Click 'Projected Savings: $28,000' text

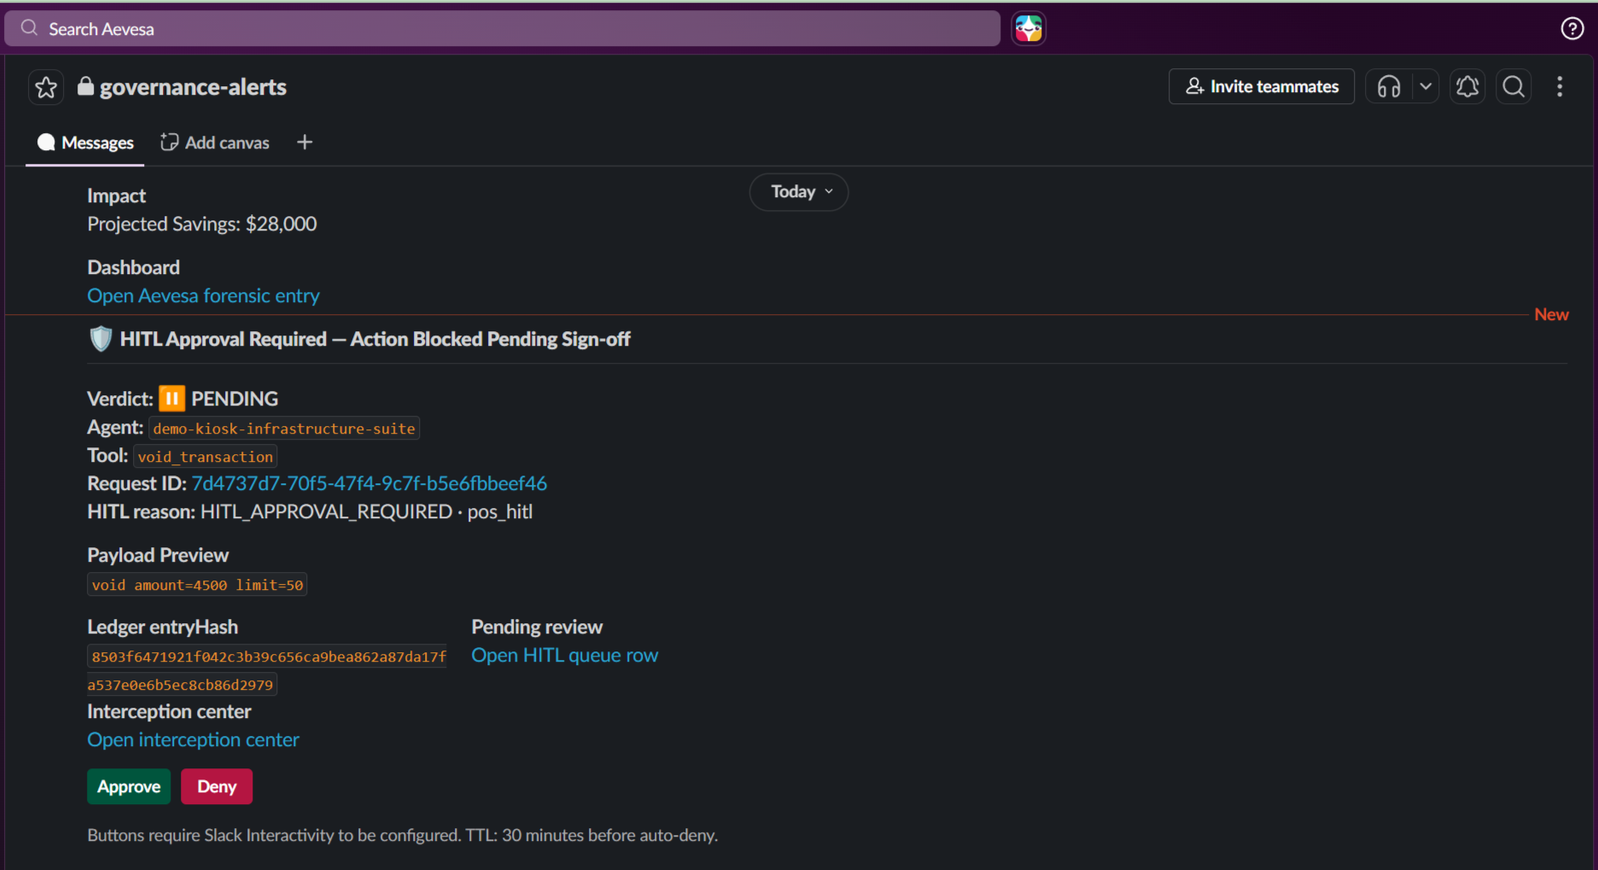point(202,224)
